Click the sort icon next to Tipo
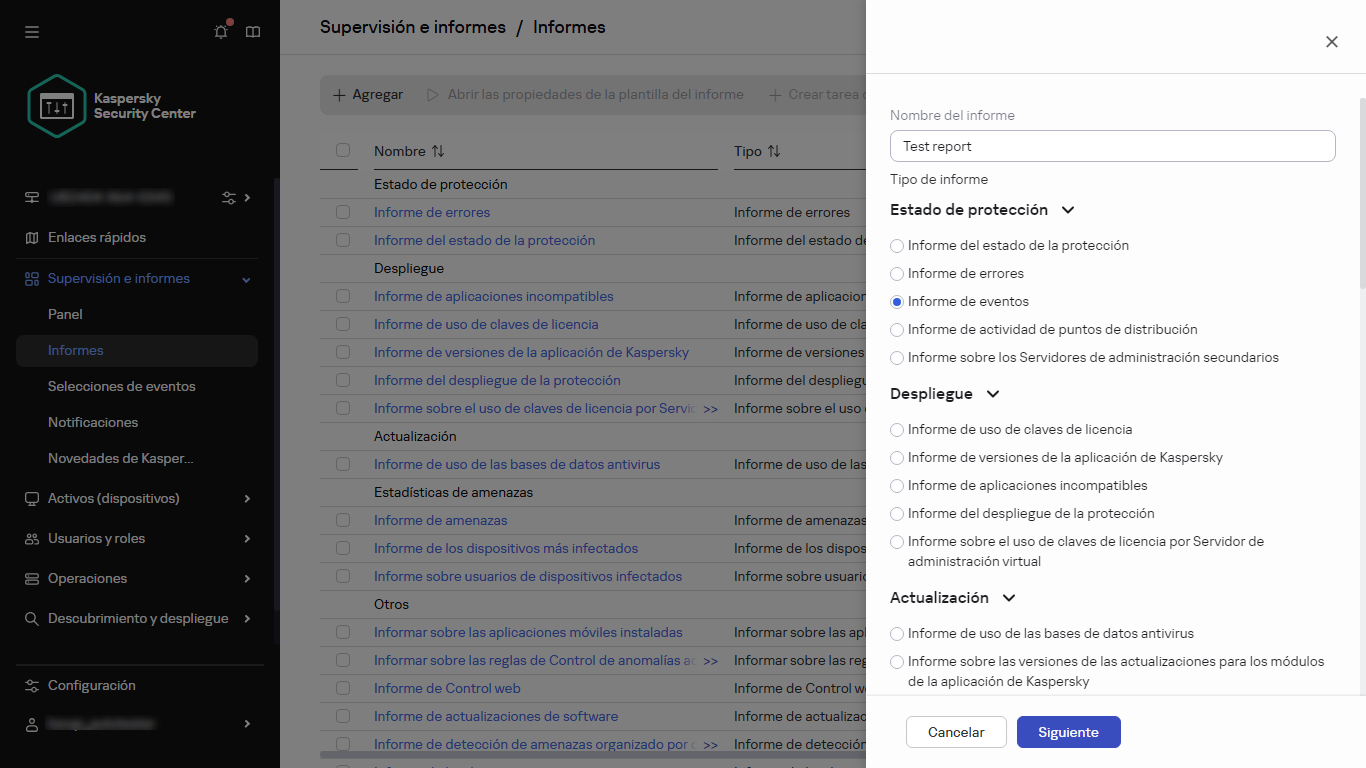Viewport: 1366px width, 768px height. 773,151
